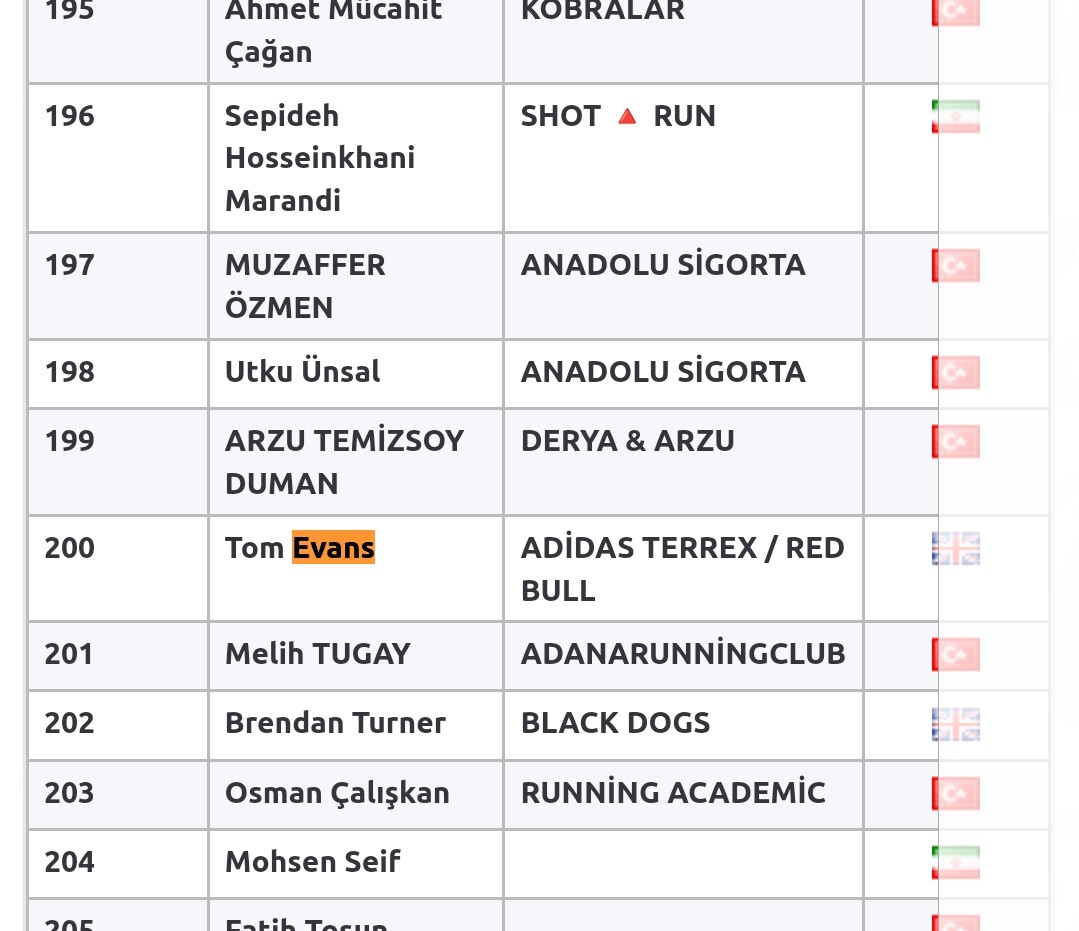Click the name ARZU TEMİZSOY DUMAN
The image size is (1079, 931).
344,462
